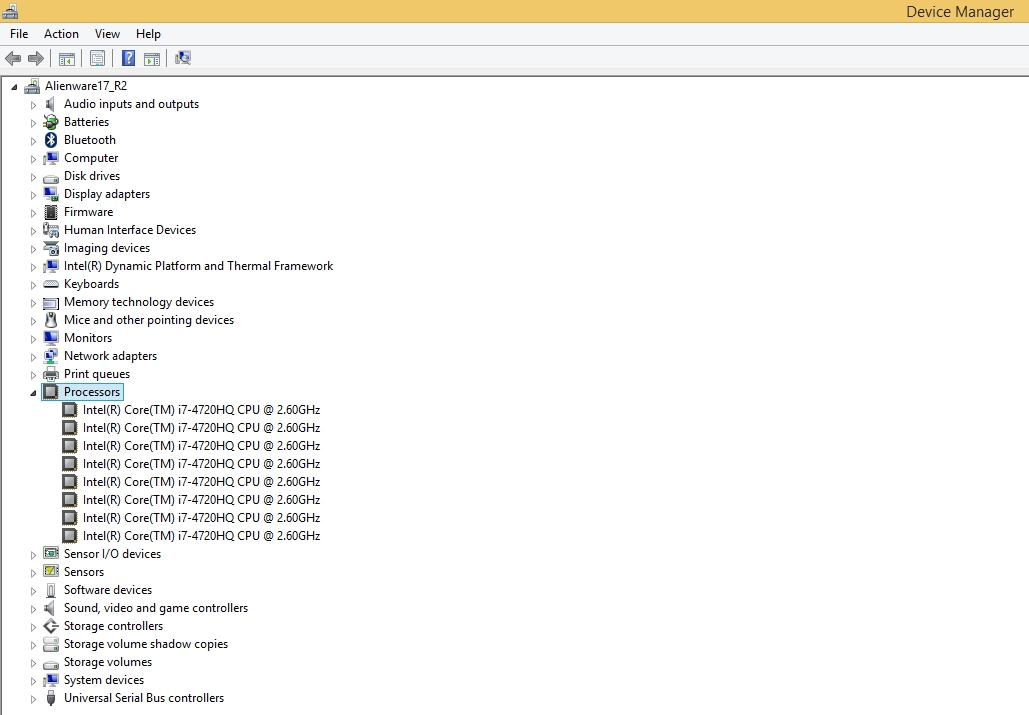1029x715 pixels.
Task: Expand Storage volume shadow copies
Action: (x=33, y=645)
